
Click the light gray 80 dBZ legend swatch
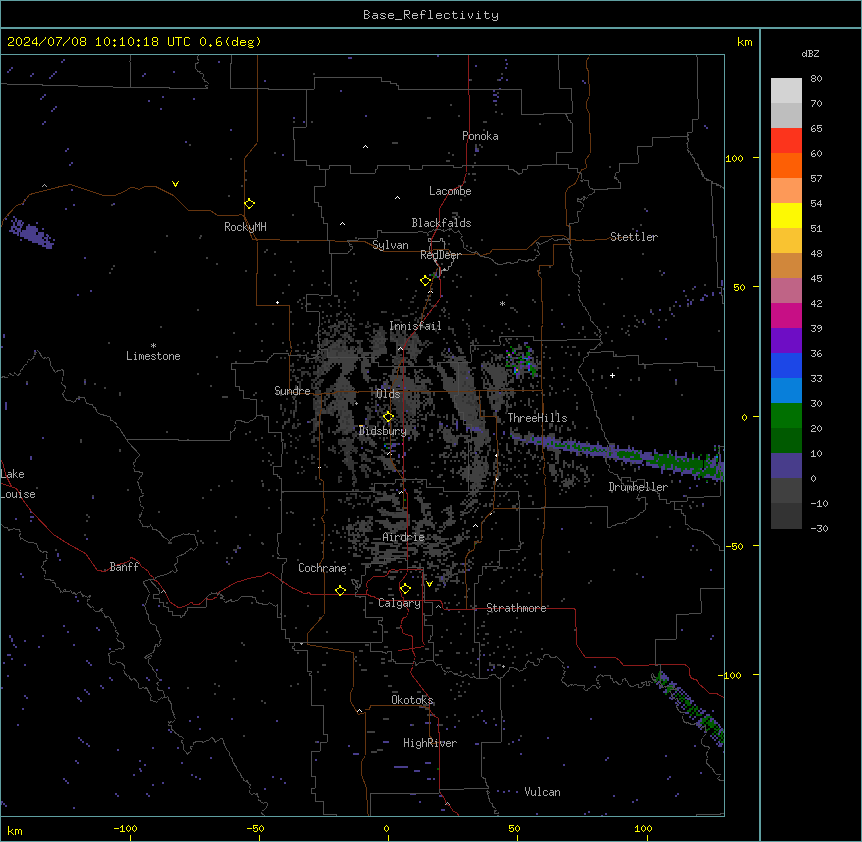click(786, 90)
